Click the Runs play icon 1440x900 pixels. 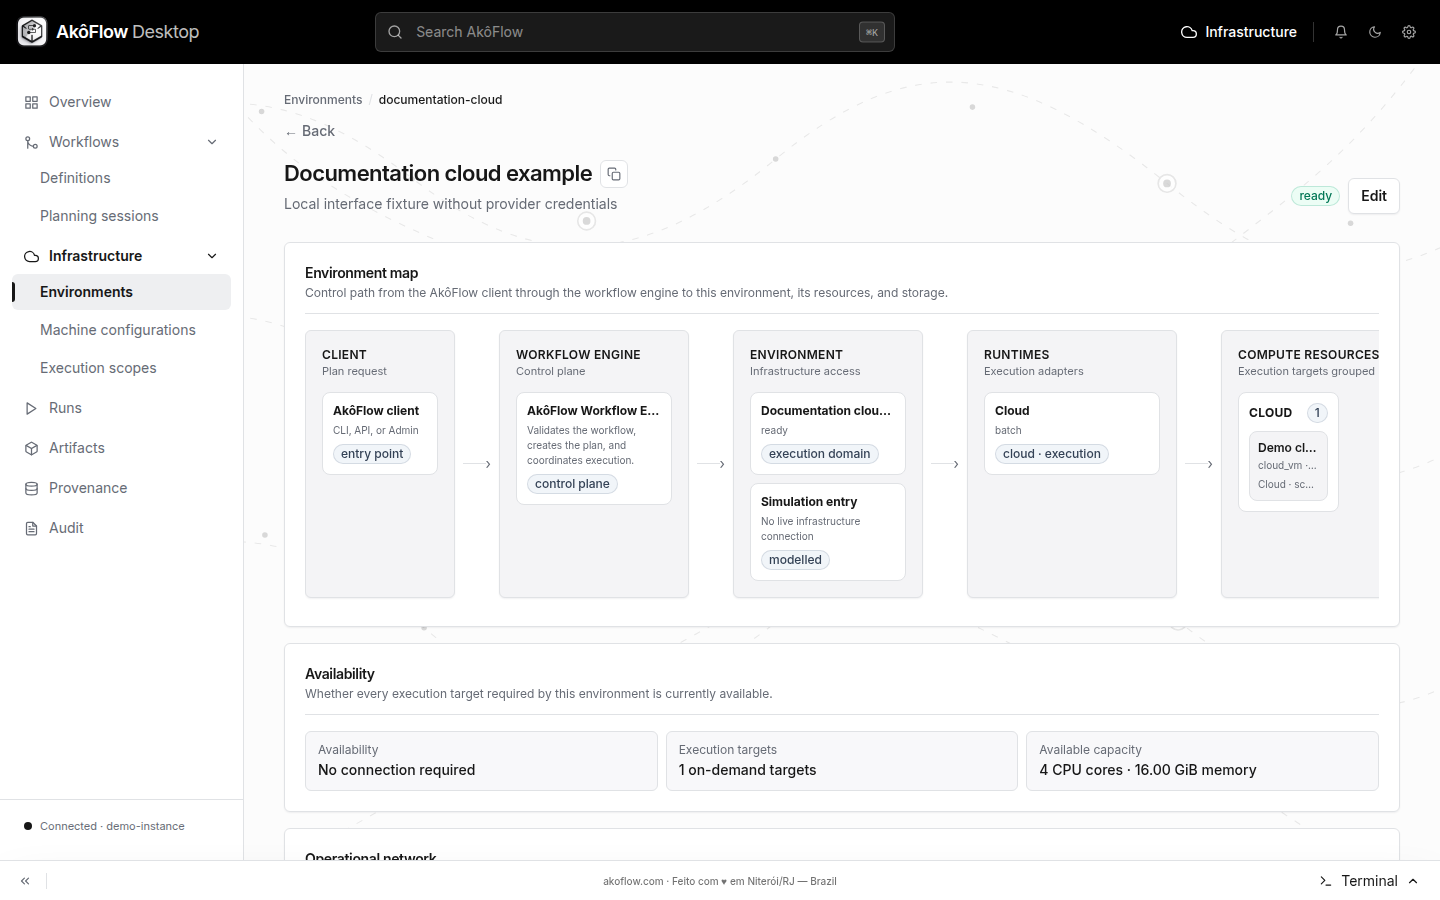[x=31, y=408]
